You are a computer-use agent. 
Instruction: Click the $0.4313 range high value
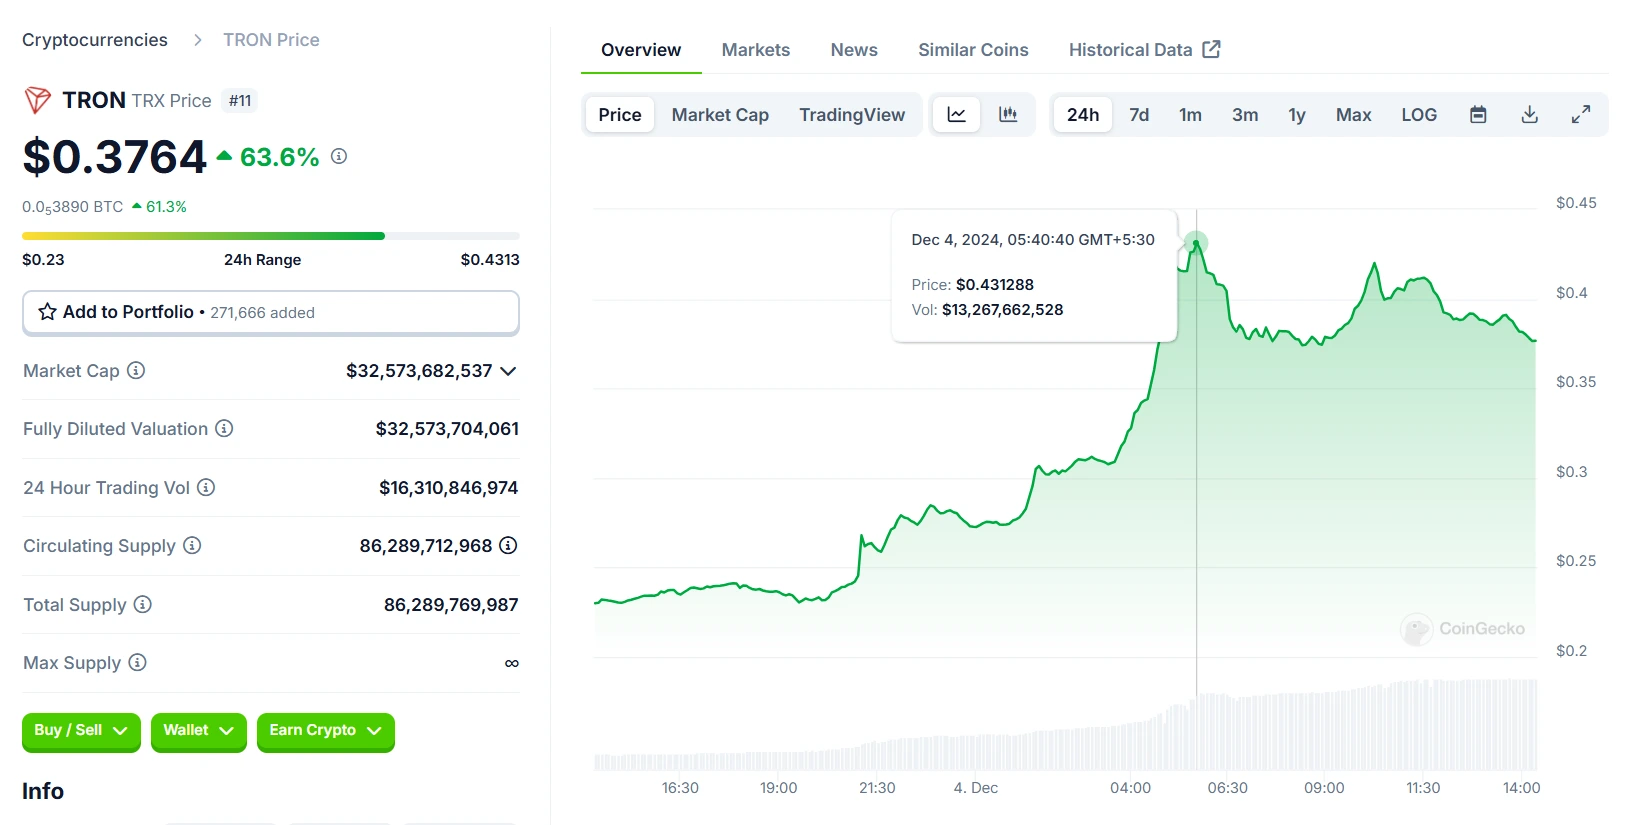(490, 260)
